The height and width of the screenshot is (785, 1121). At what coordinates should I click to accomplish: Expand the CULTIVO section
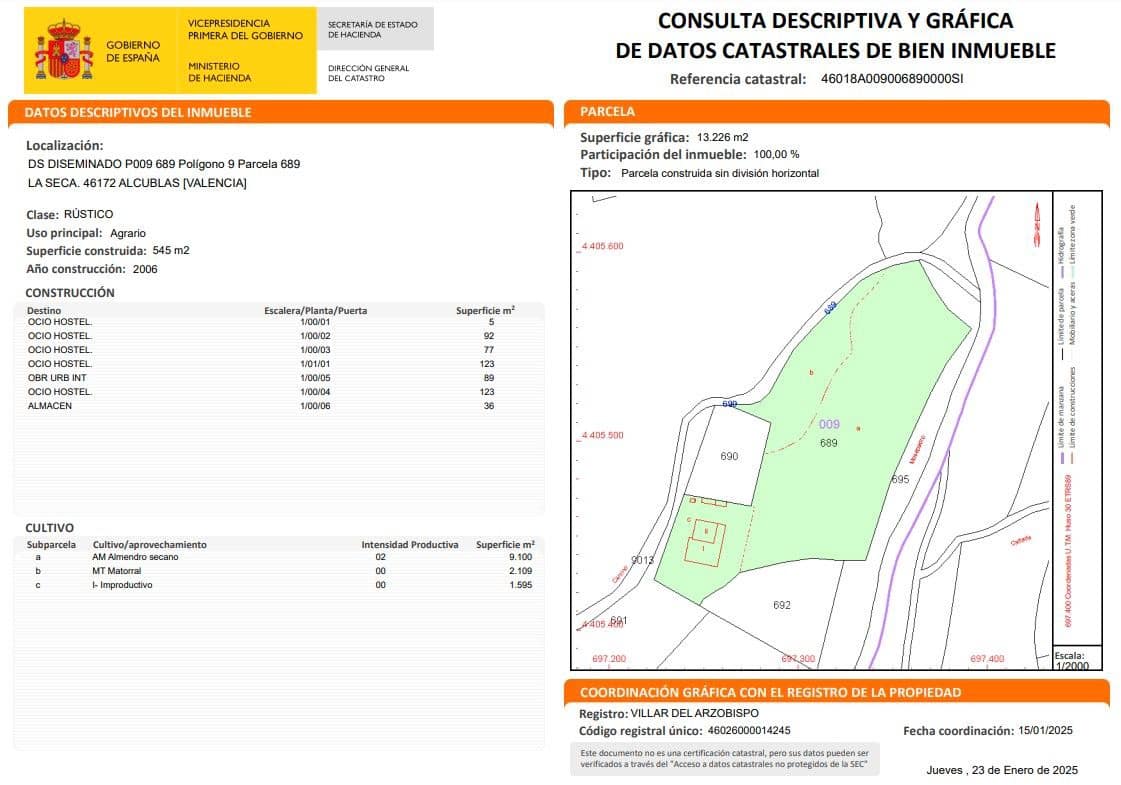tap(44, 527)
